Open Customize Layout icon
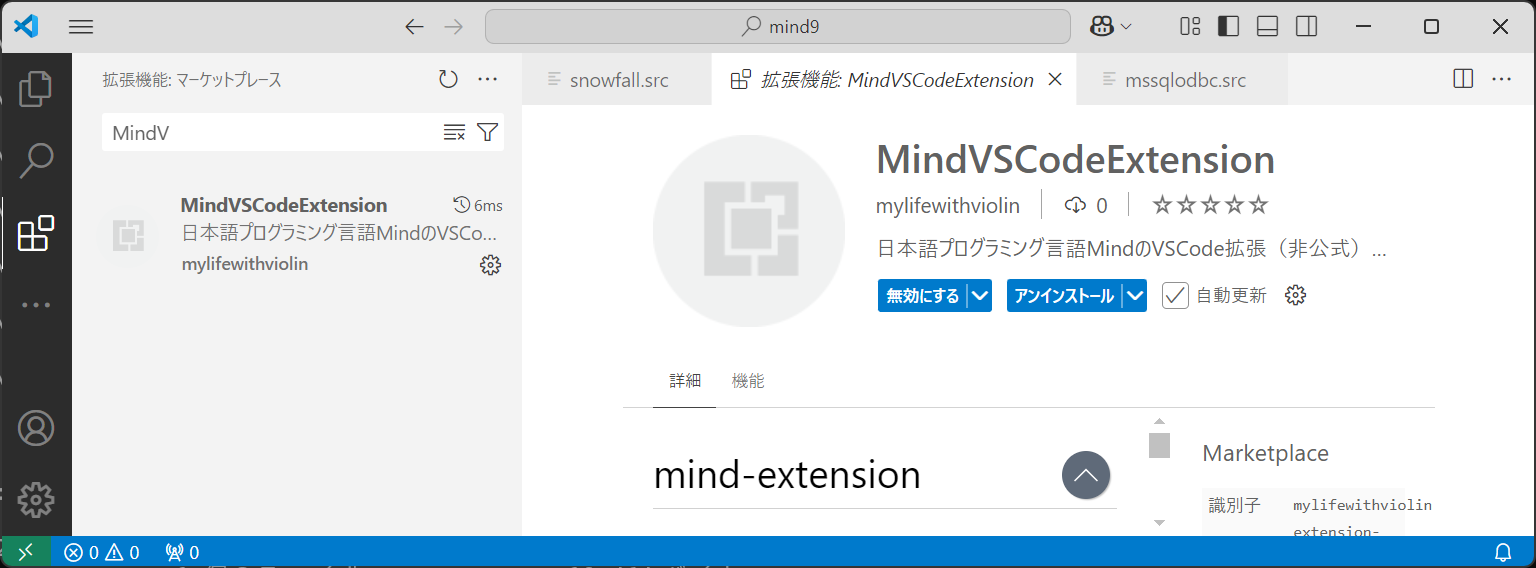 point(1190,27)
